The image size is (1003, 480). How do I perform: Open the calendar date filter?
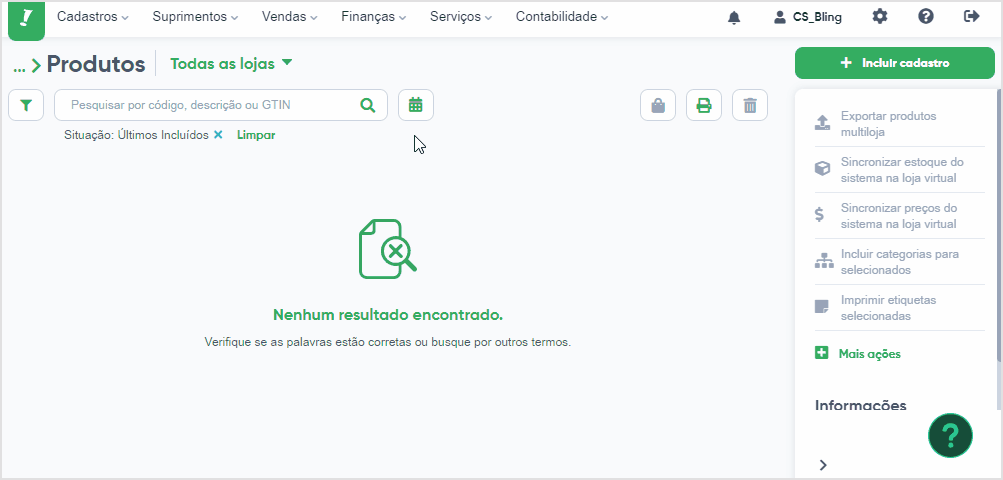(416, 105)
